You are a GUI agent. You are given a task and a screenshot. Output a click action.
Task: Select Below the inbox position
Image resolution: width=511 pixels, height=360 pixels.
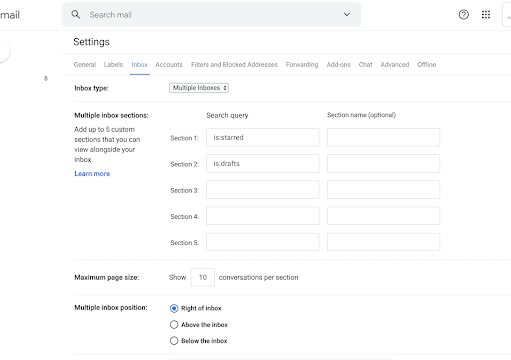coord(174,341)
